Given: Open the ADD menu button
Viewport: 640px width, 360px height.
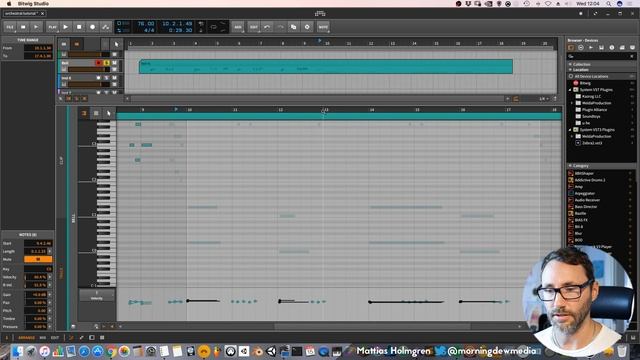Looking at the screenshot, I should click(x=238, y=27).
